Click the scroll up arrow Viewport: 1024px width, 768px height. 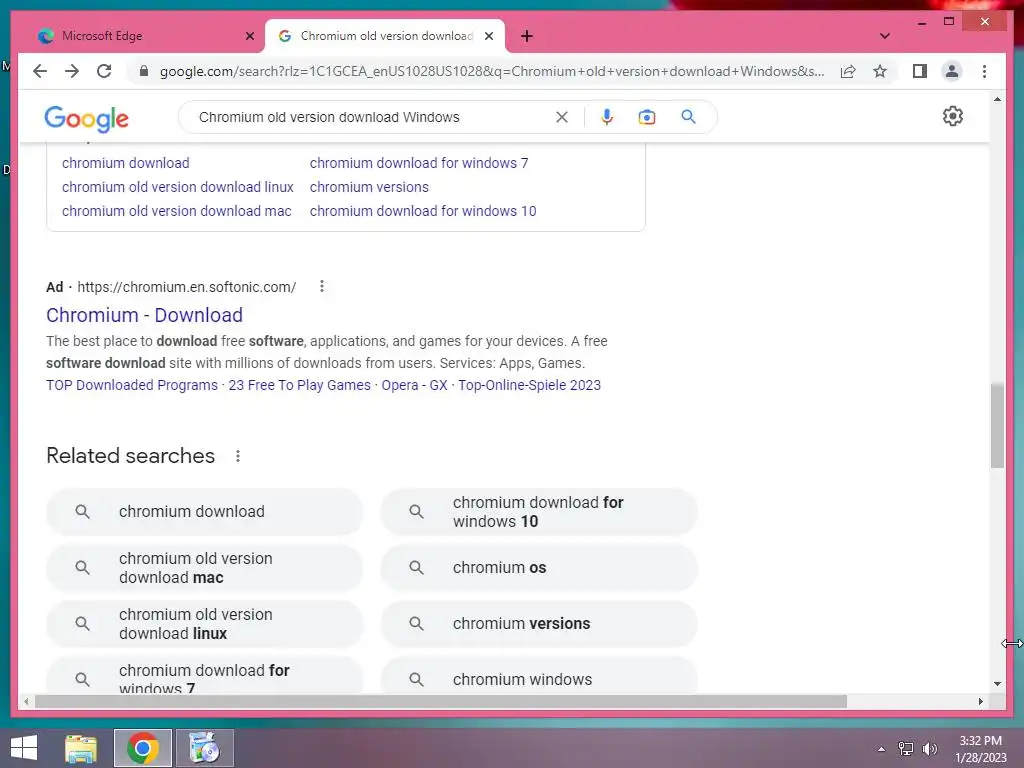[997, 99]
